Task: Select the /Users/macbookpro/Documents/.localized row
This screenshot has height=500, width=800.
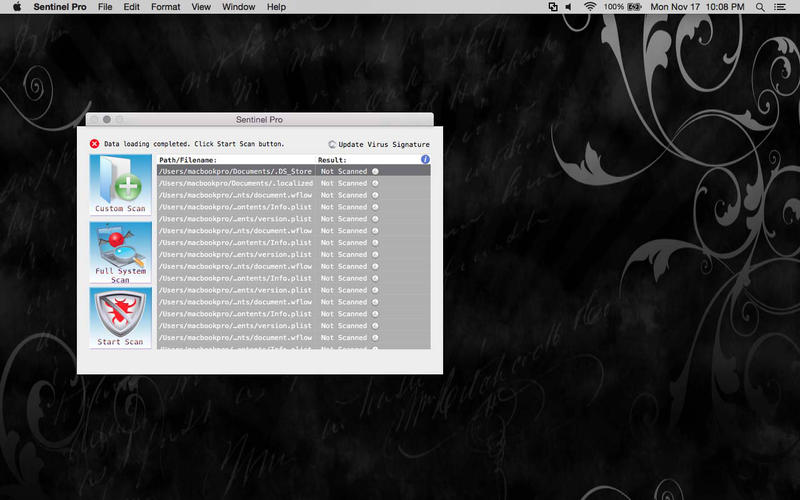Action: click(294, 183)
